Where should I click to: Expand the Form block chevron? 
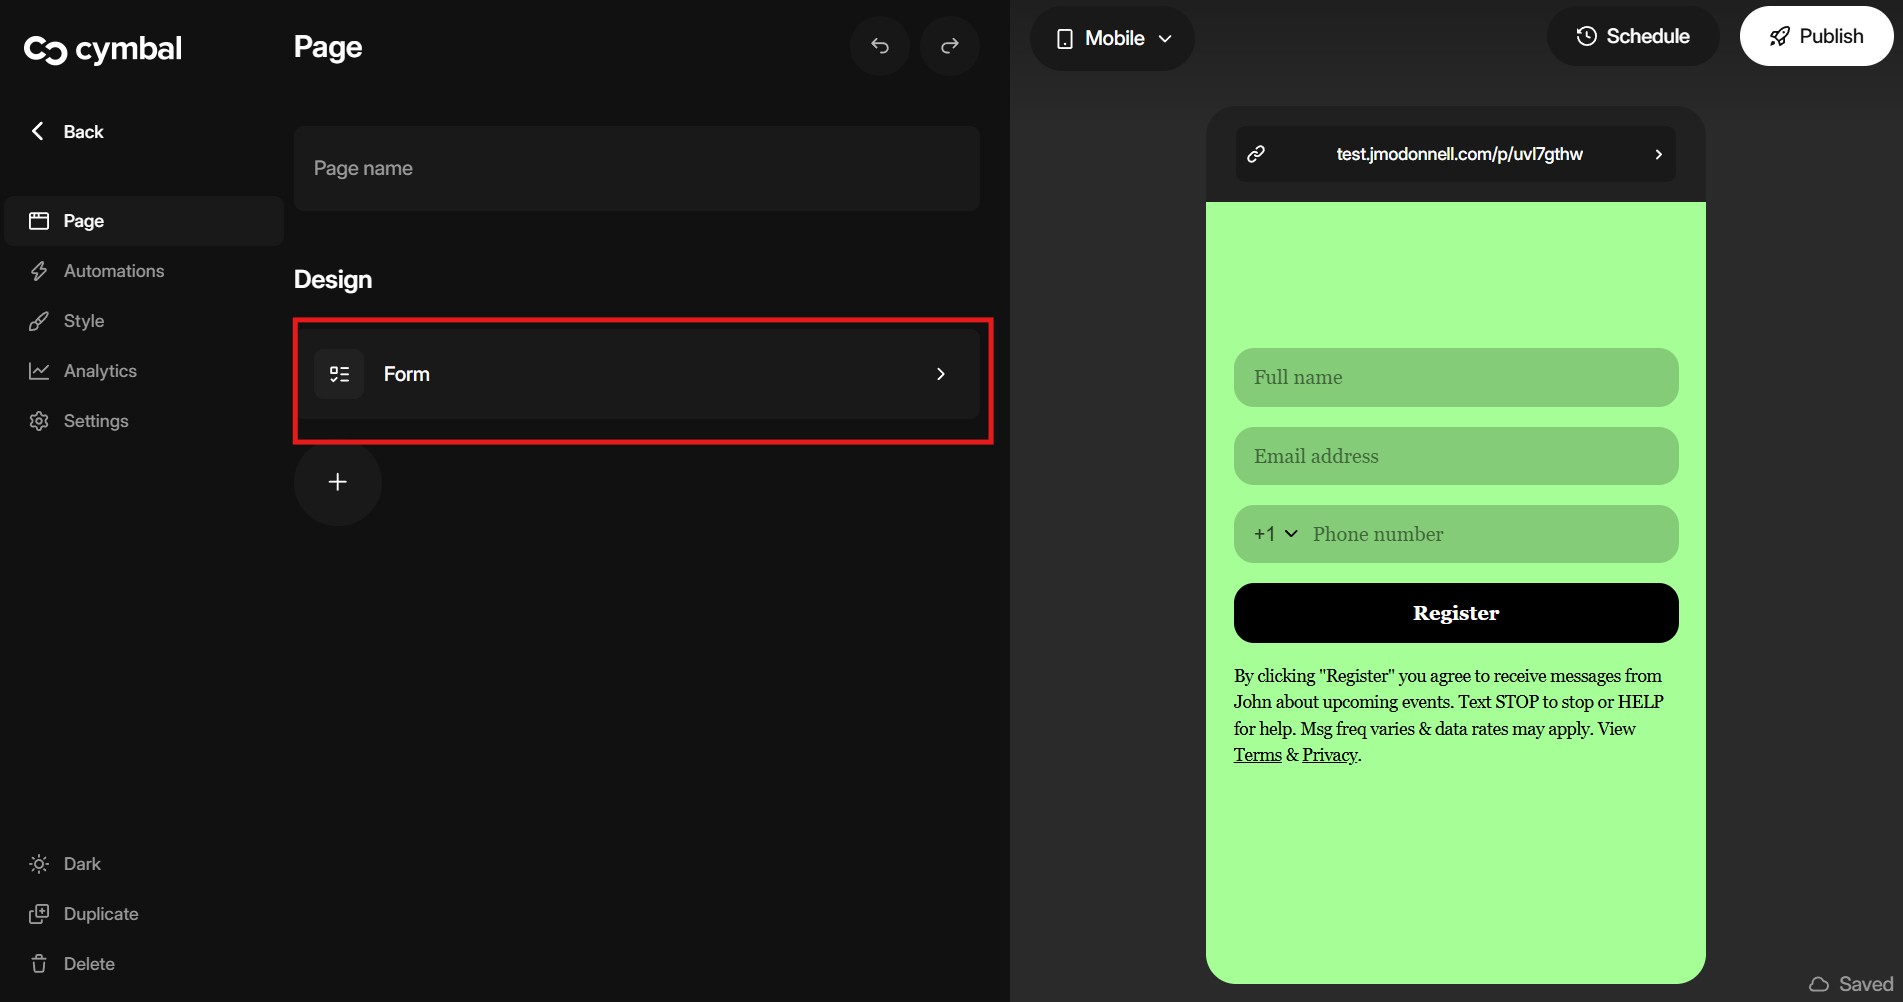pos(940,374)
